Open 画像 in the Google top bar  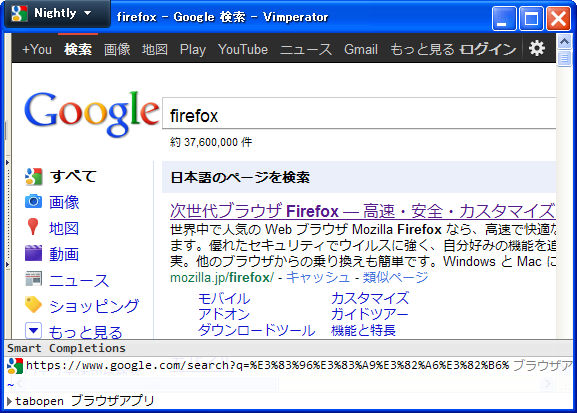[117, 49]
